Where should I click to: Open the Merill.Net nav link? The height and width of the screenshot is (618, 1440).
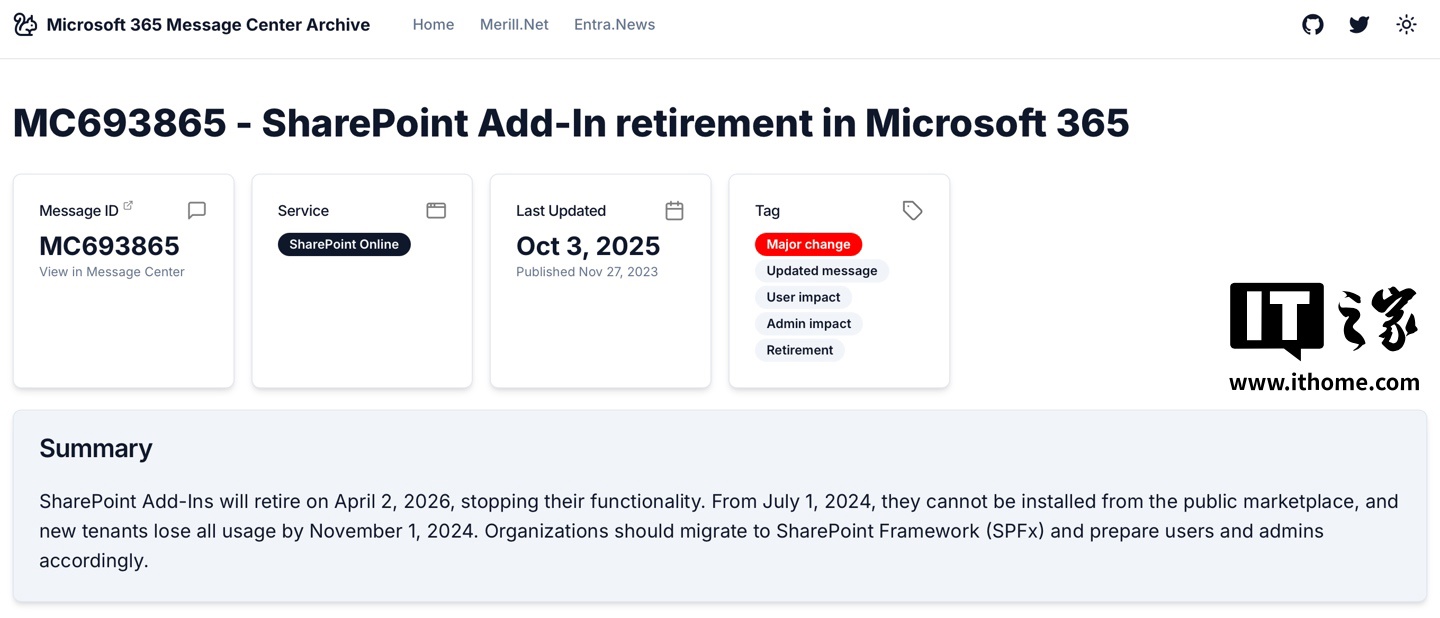coord(514,25)
